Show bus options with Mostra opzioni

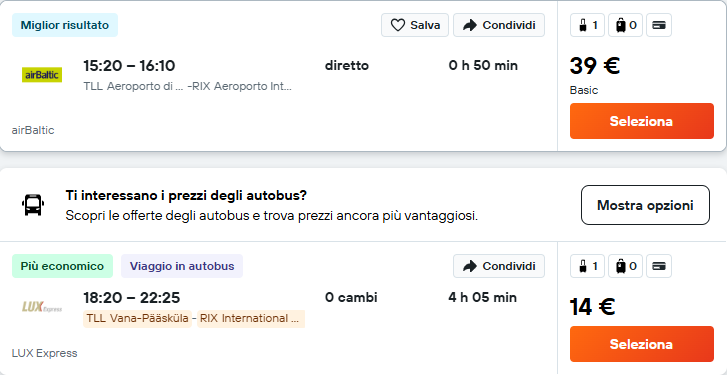645,205
